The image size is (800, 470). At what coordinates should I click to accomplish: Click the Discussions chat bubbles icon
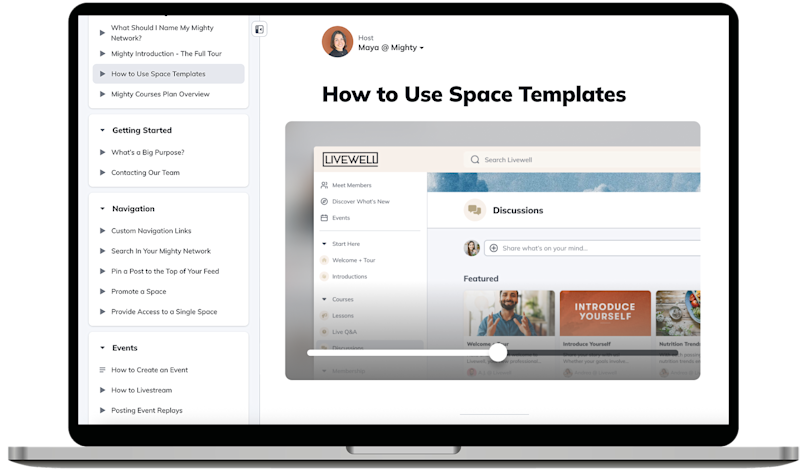(x=474, y=210)
